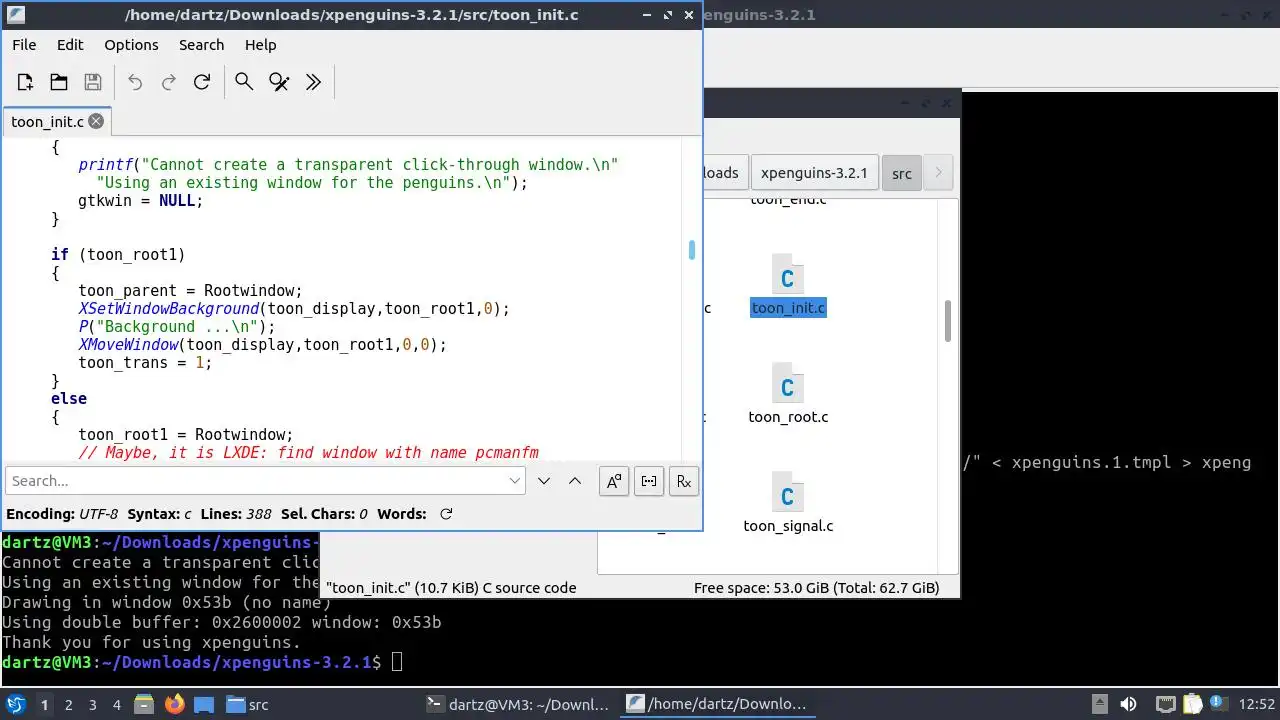Toggle Regular Expression (Rx) search option

pos(684,481)
